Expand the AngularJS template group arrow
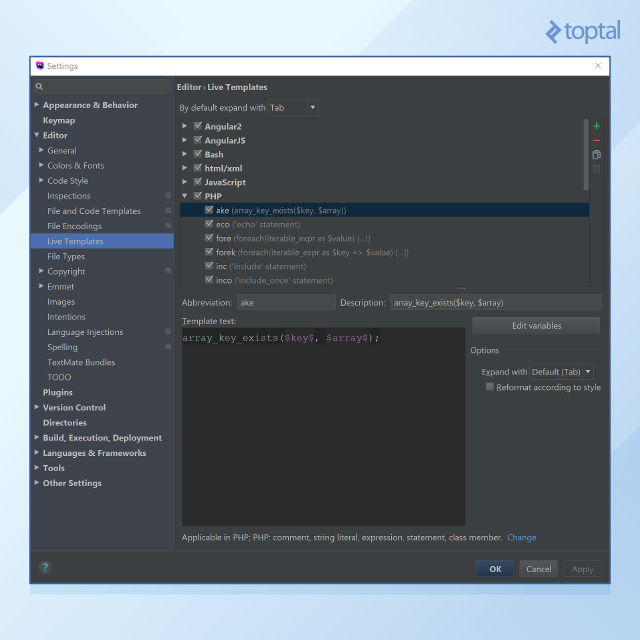This screenshot has width=640, height=640. [x=184, y=140]
